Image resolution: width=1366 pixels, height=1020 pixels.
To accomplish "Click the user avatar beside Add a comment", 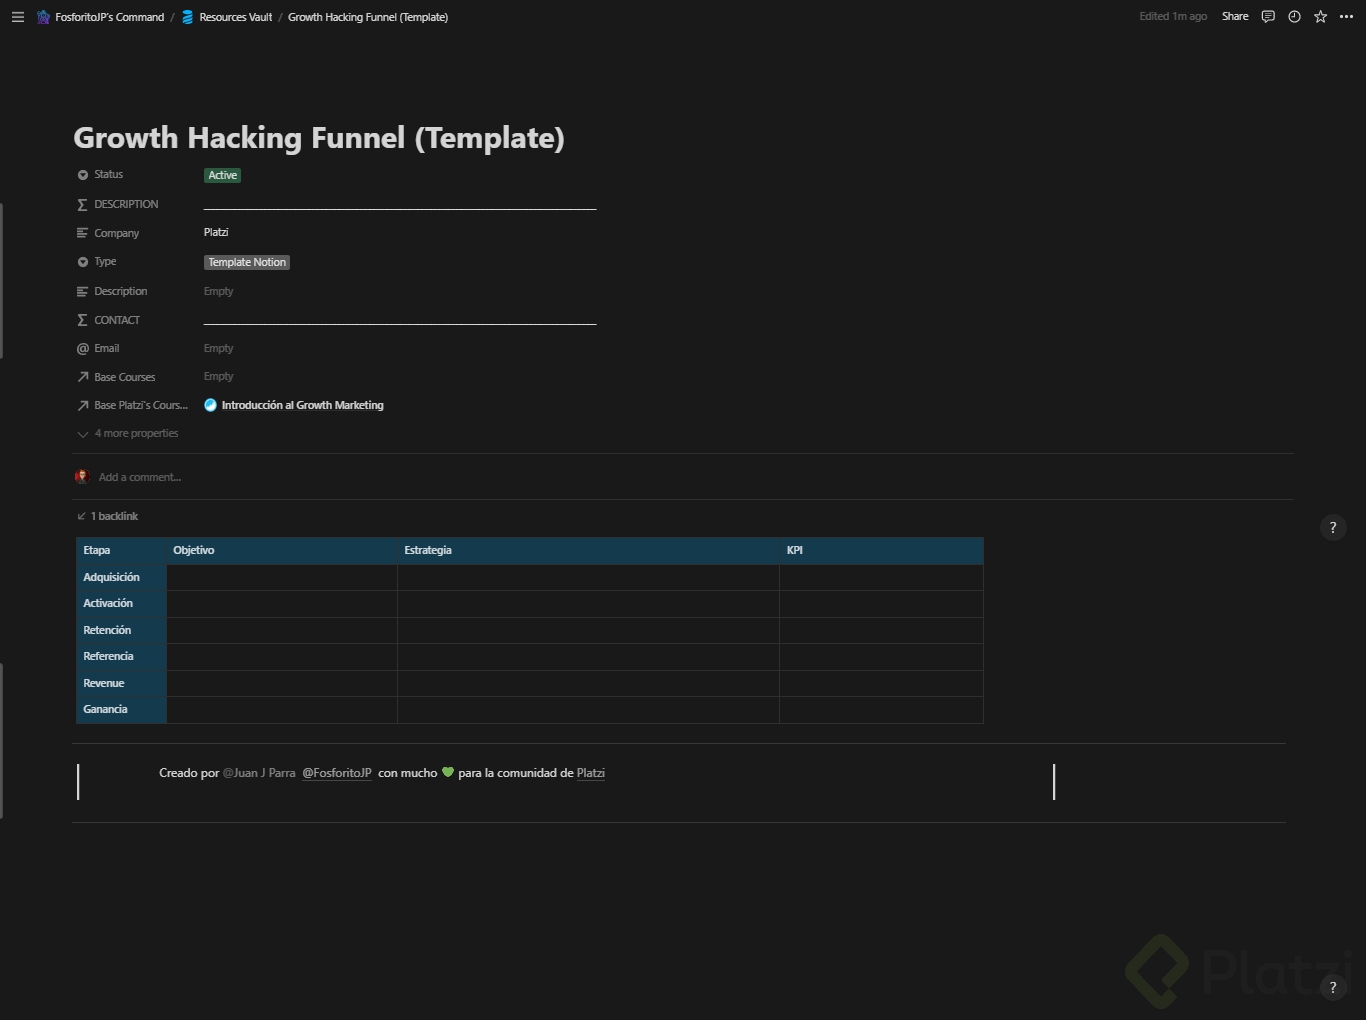I will click(x=82, y=477).
